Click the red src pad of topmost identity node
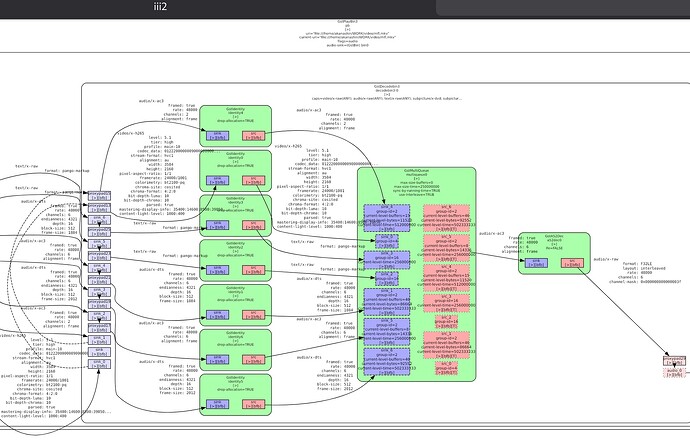 [x=254, y=134]
